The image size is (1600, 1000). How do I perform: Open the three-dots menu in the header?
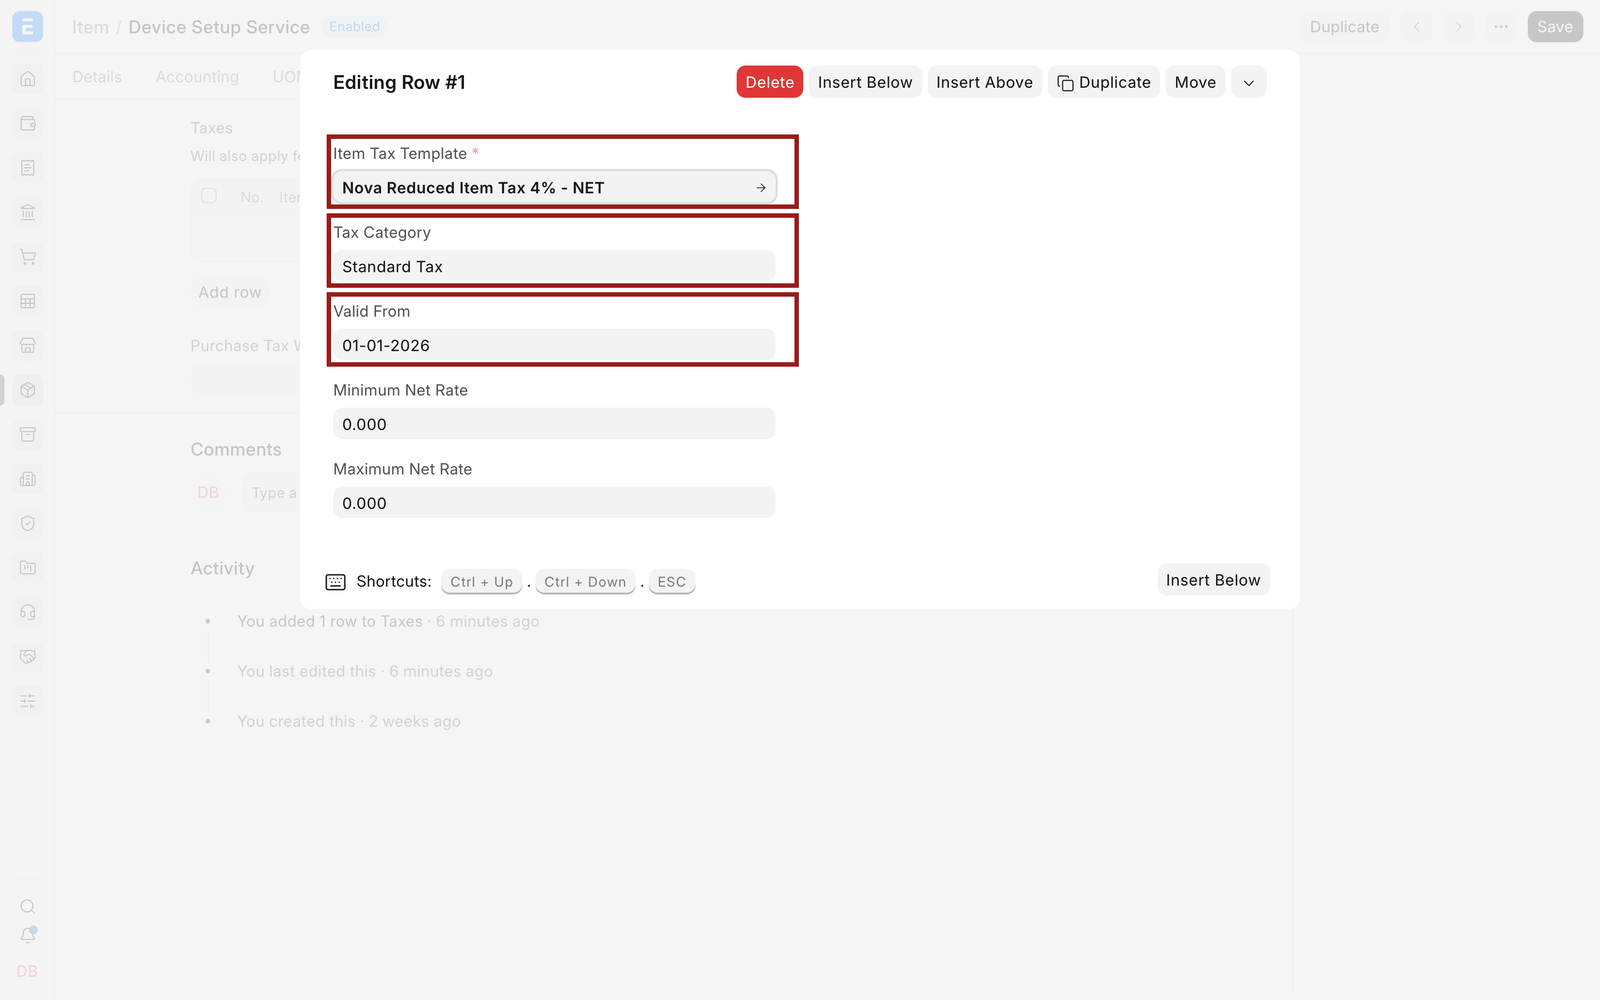[x=1501, y=27]
